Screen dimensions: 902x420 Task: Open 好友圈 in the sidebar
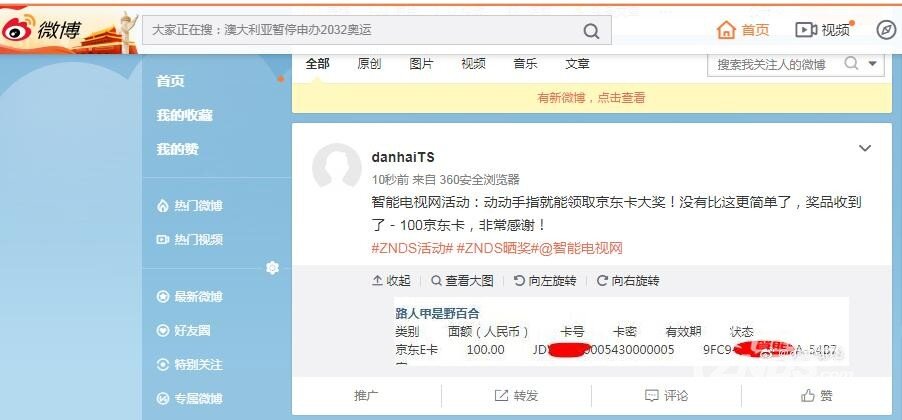[184, 331]
